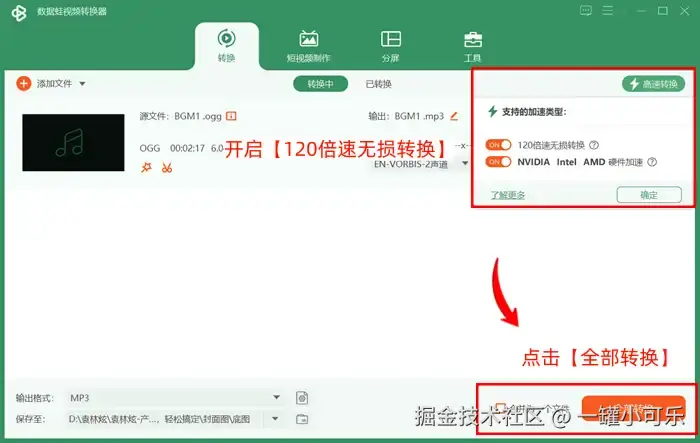Open the 分屏 tab
This screenshot has height=443, width=700.
pyautogui.click(x=391, y=46)
